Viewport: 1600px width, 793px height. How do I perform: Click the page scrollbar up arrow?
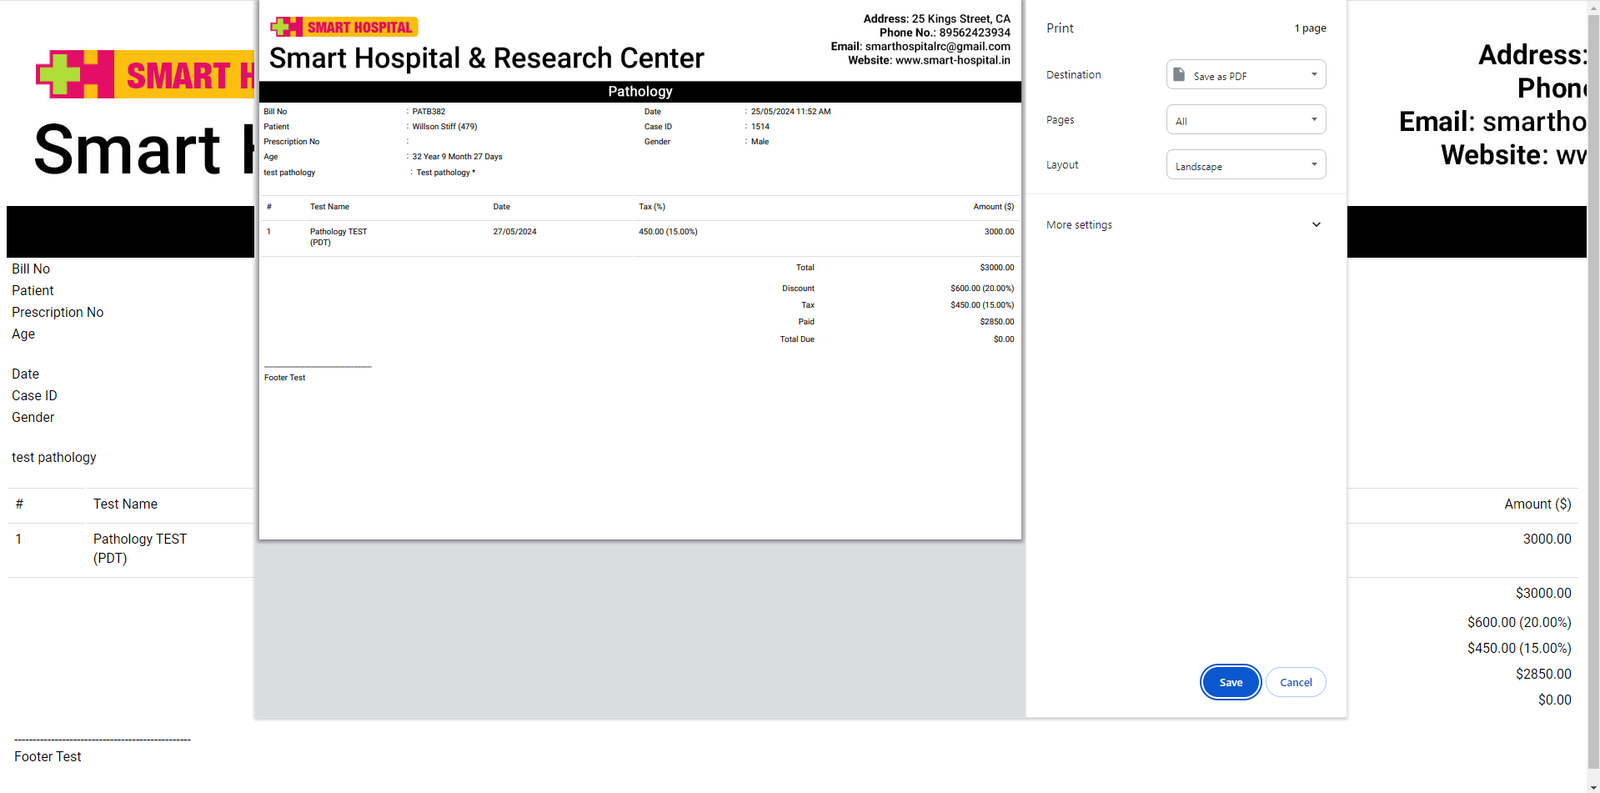click(1593, 8)
